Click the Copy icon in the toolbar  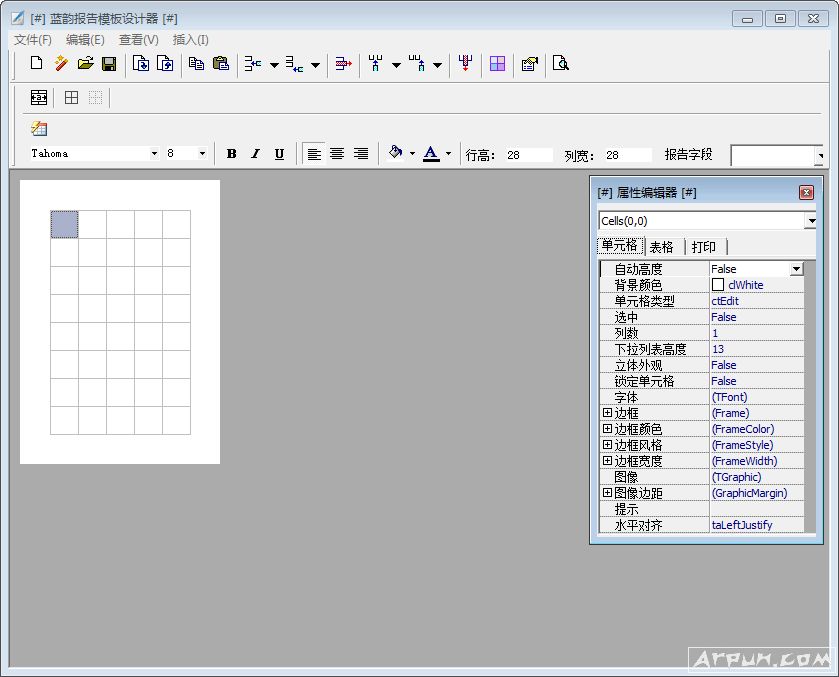[196, 64]
